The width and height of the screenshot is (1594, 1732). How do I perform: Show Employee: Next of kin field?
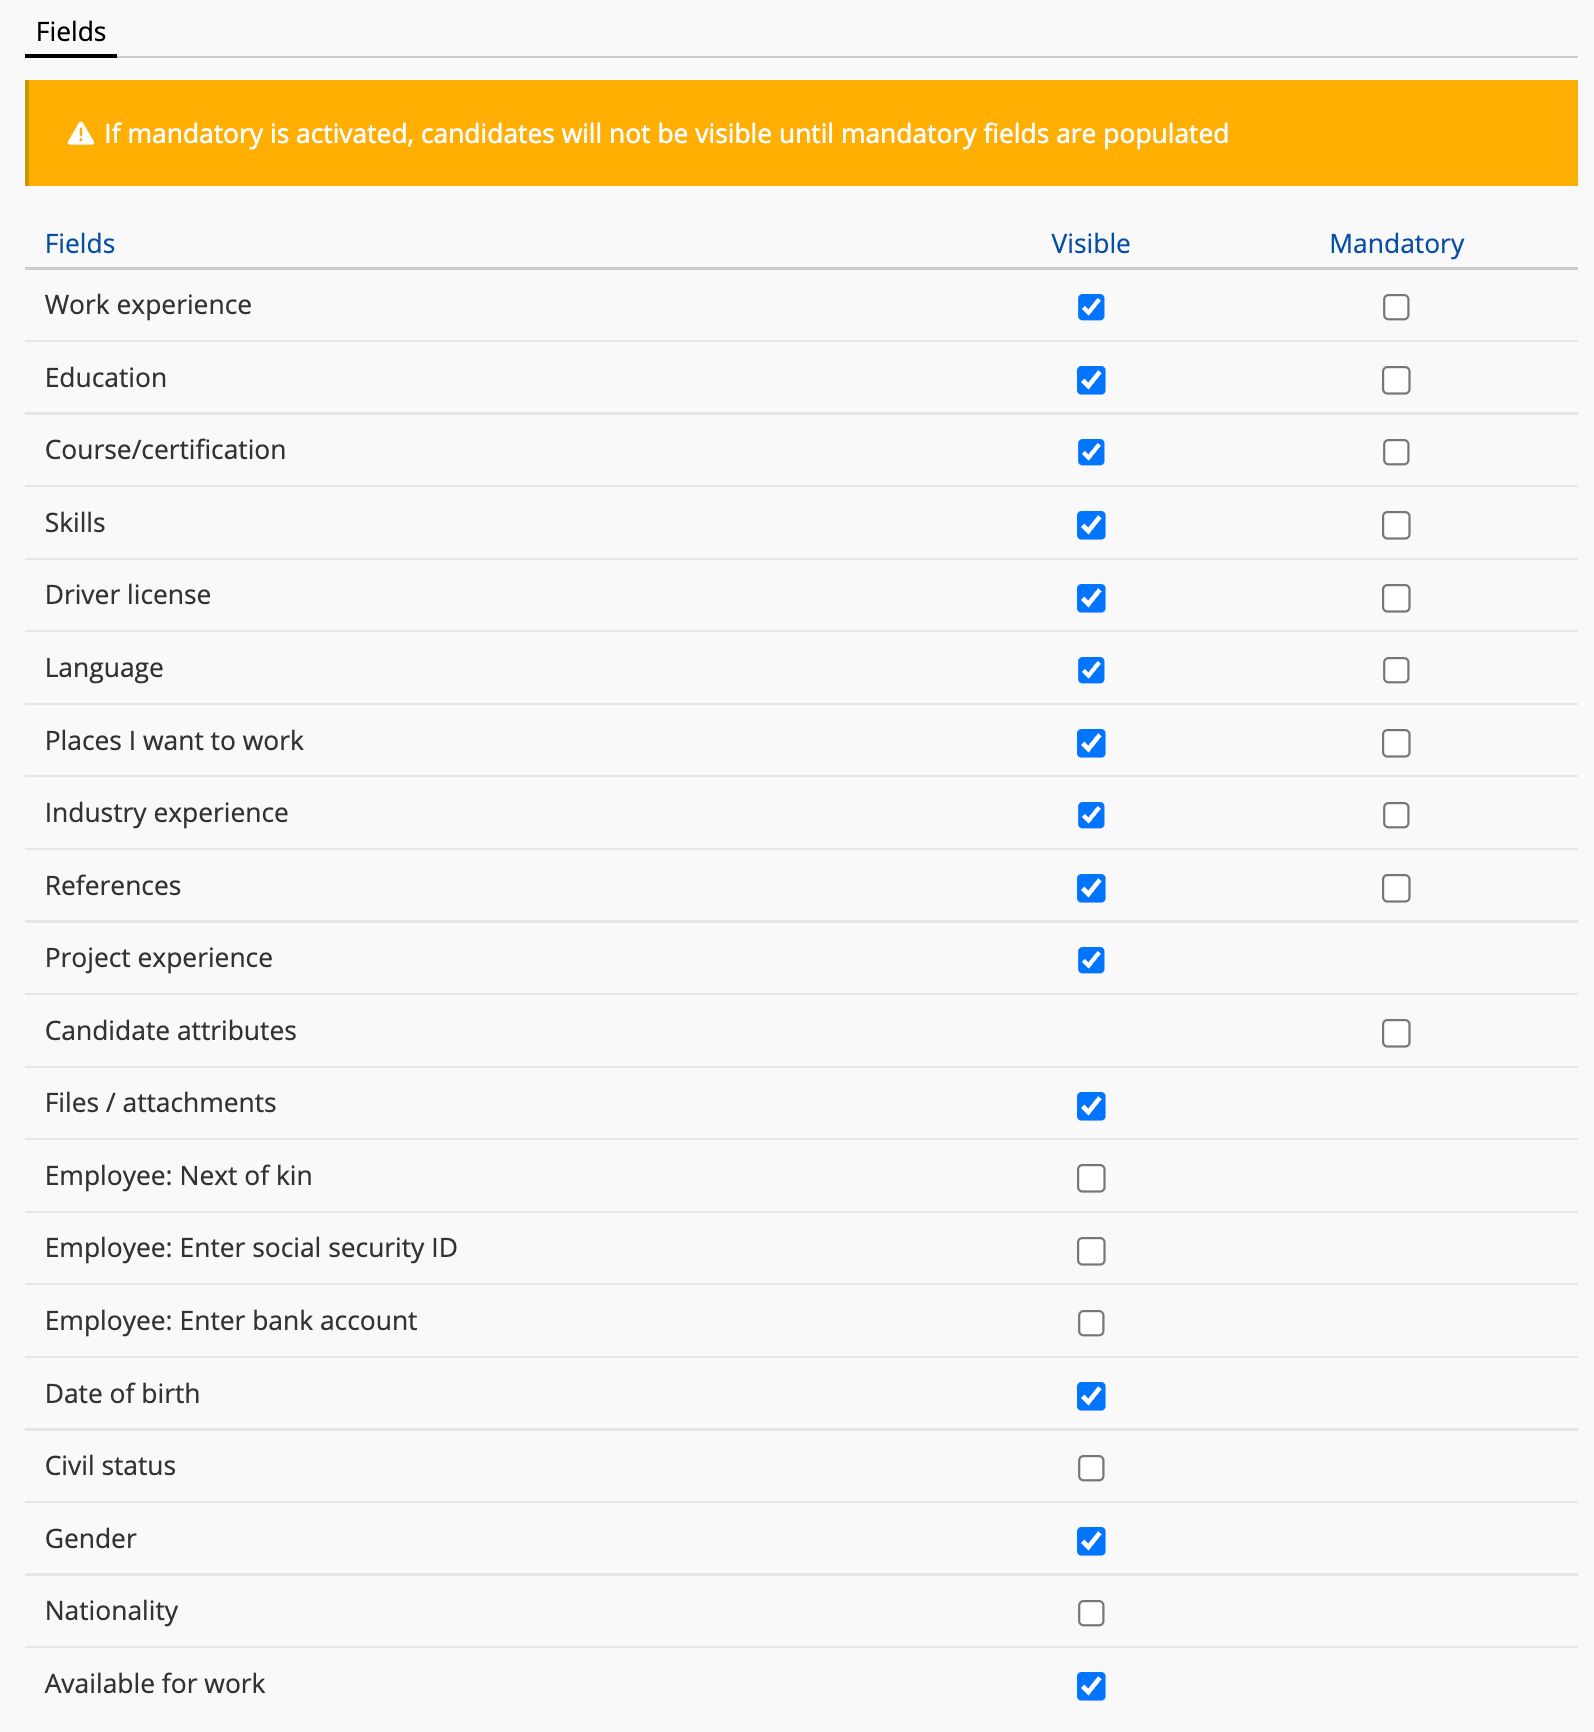pos(1091,1178)
